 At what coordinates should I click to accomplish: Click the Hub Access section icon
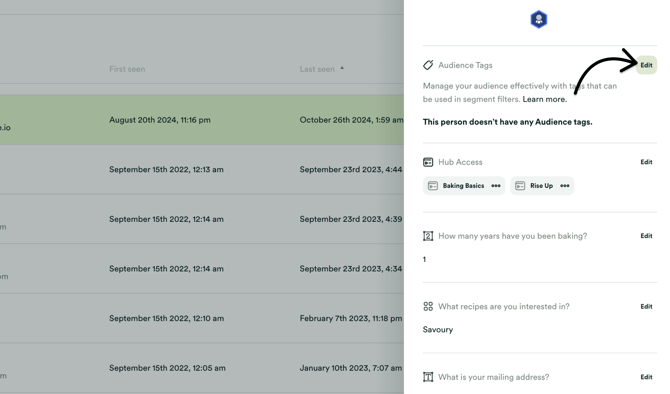pyautogui.click(x=428, y=162)
